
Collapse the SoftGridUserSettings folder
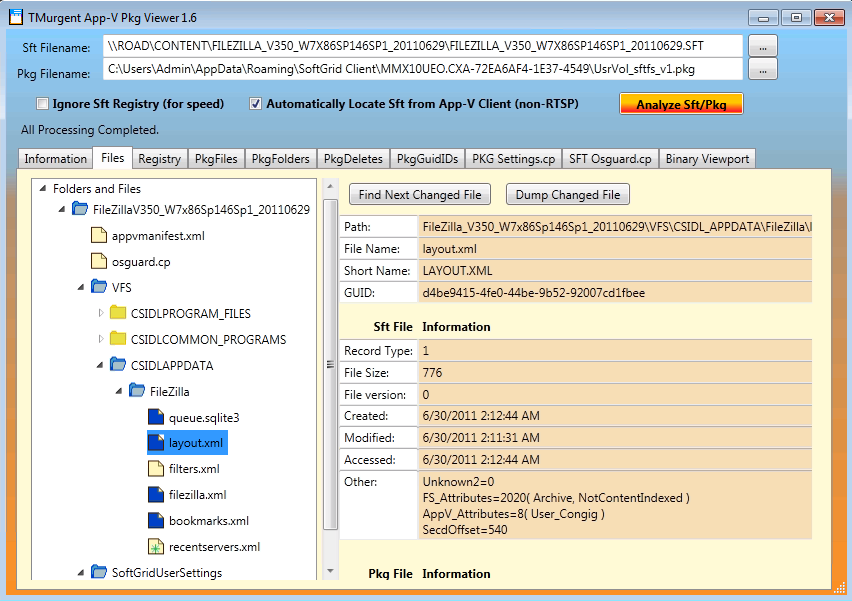(x=81, y=573)
